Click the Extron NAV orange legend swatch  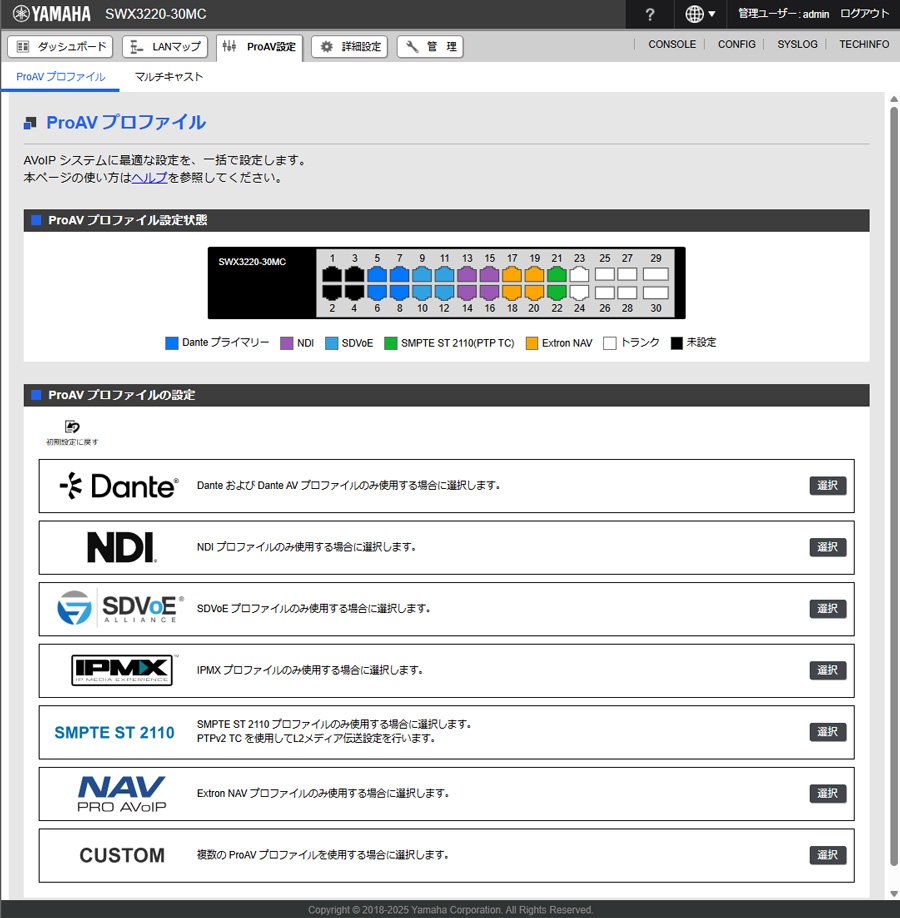coord(532,343)
